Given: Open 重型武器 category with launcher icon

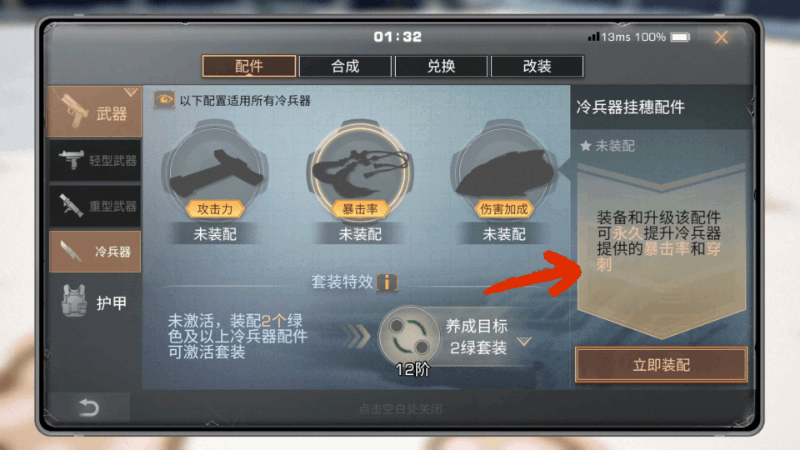Looking at the screenshot, I should point(95,206).
